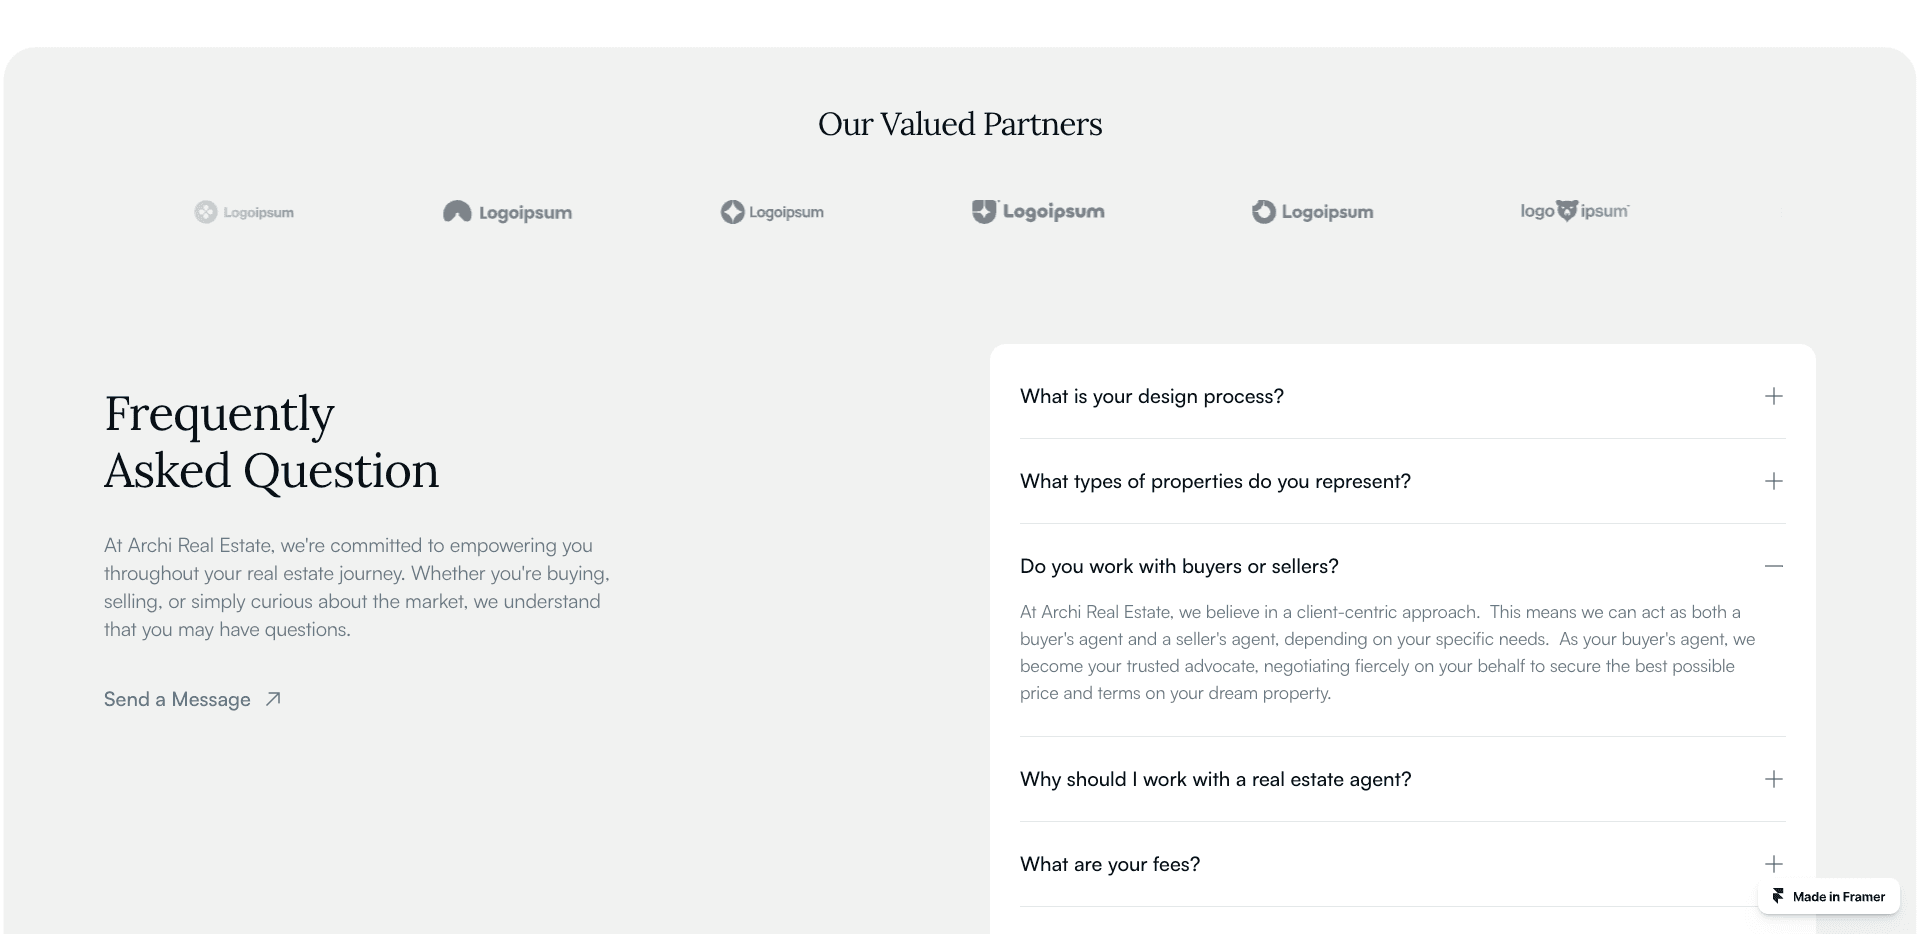
Task: Click the shield Logoipsum partner logo
Action: [x=1038, y=211]
